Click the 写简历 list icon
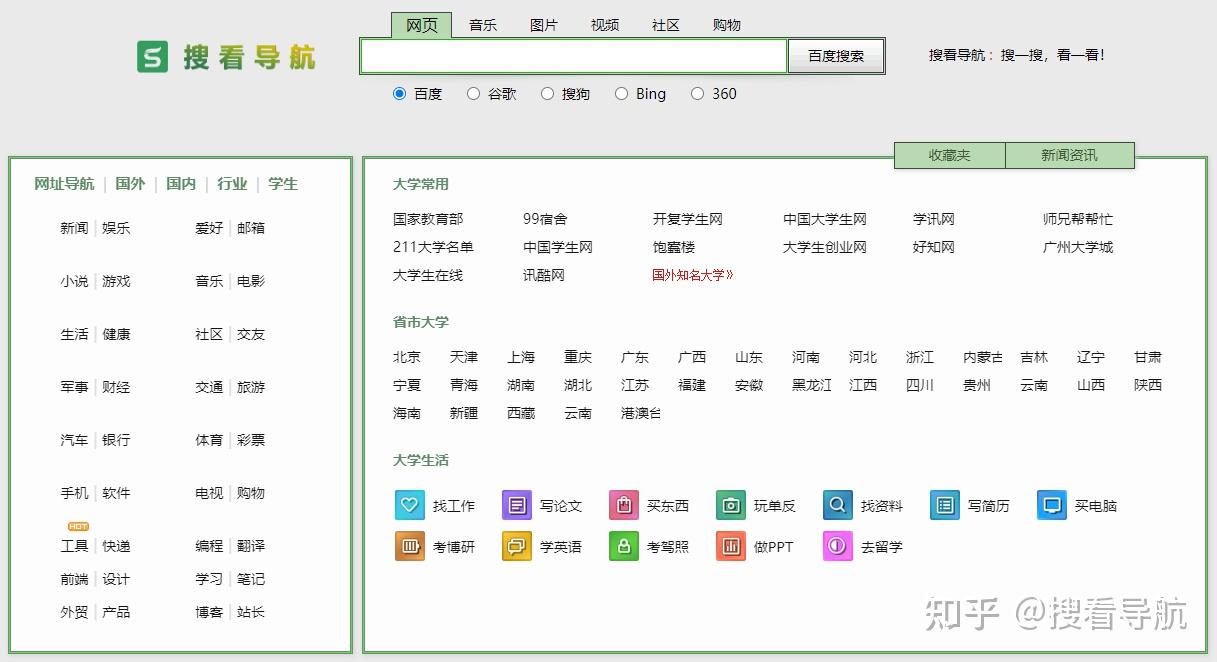The height and width of the screenshot is (662, 1217). (945, 506)
